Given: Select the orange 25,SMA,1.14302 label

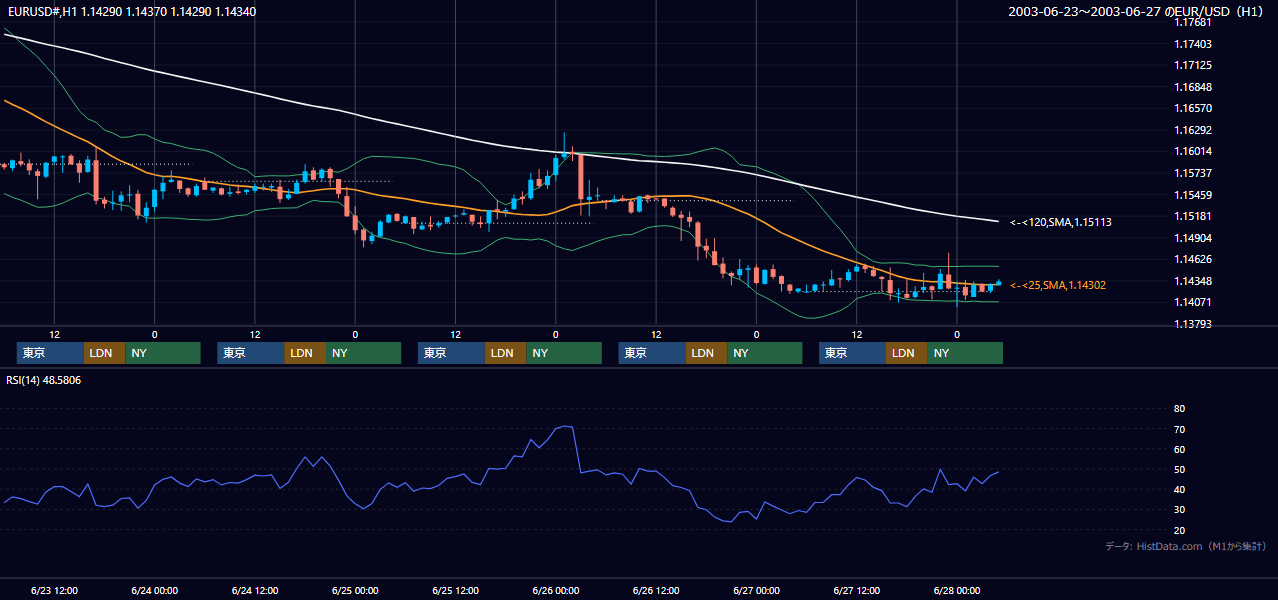Looking at the screenshot, I should pyautogui.click(x=1058, y=285).
